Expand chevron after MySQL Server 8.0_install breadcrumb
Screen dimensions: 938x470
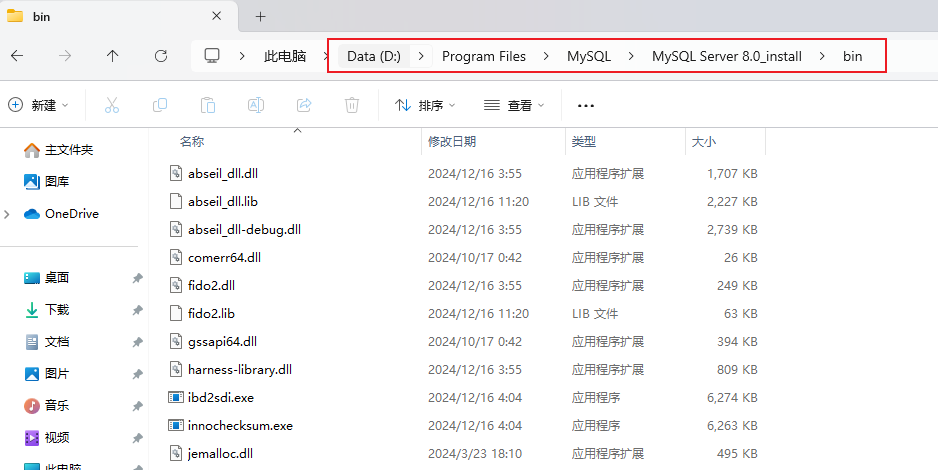pyautogui.click(x=822, y=56)
